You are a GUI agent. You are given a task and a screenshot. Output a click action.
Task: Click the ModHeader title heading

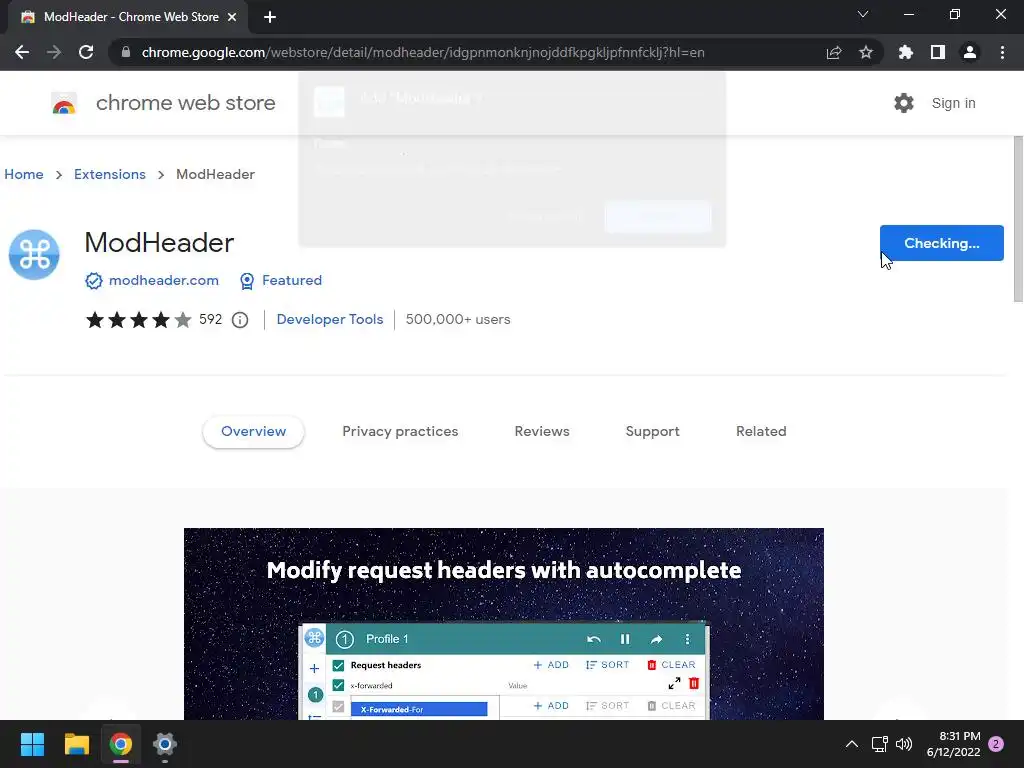(159, 243)
